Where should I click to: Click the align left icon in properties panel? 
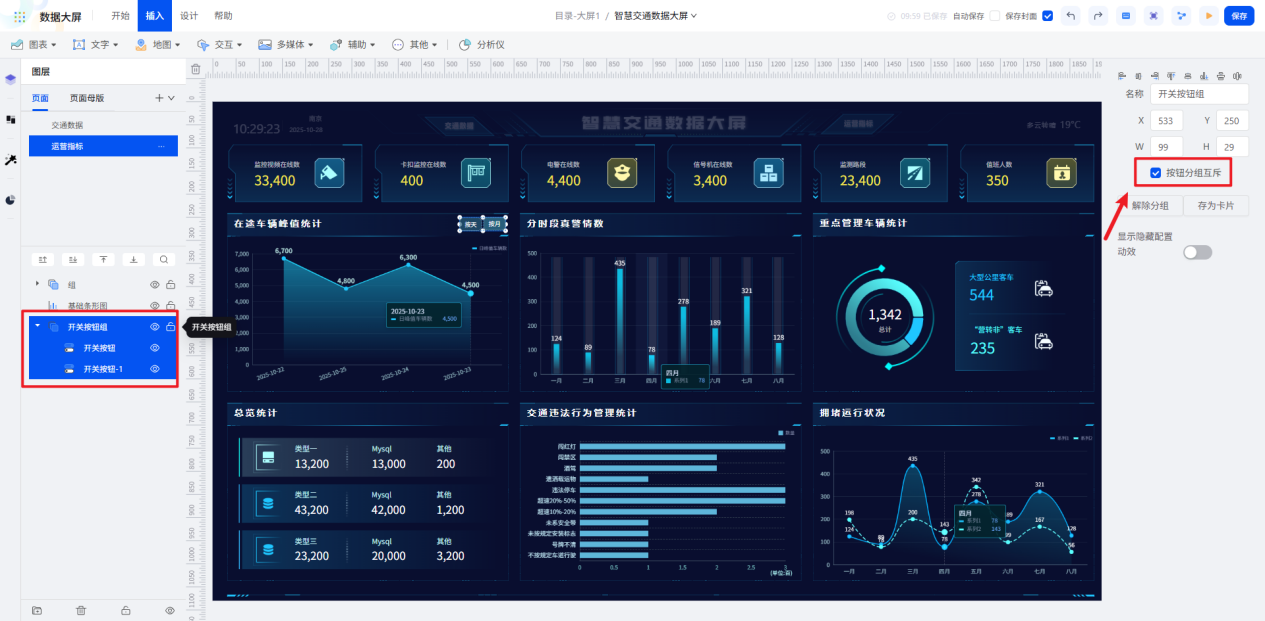point(1122,76)
